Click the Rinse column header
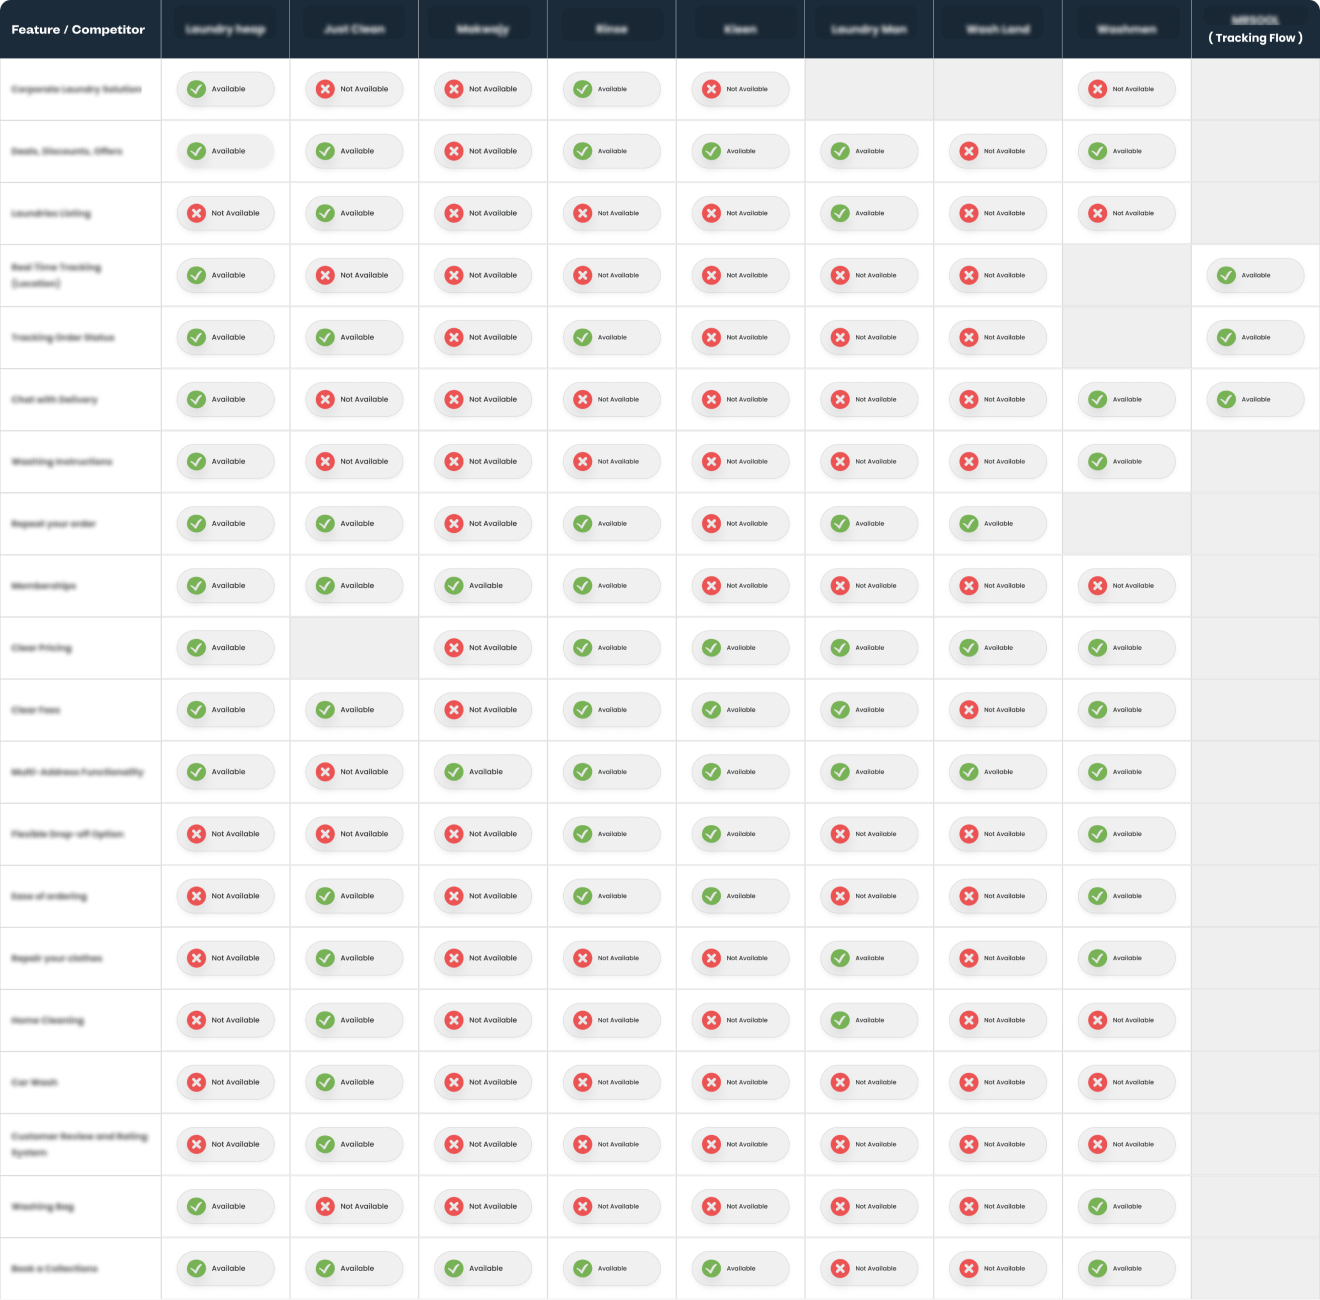This screenshot has height=1300, width=1320. click(x=612, y=29)
